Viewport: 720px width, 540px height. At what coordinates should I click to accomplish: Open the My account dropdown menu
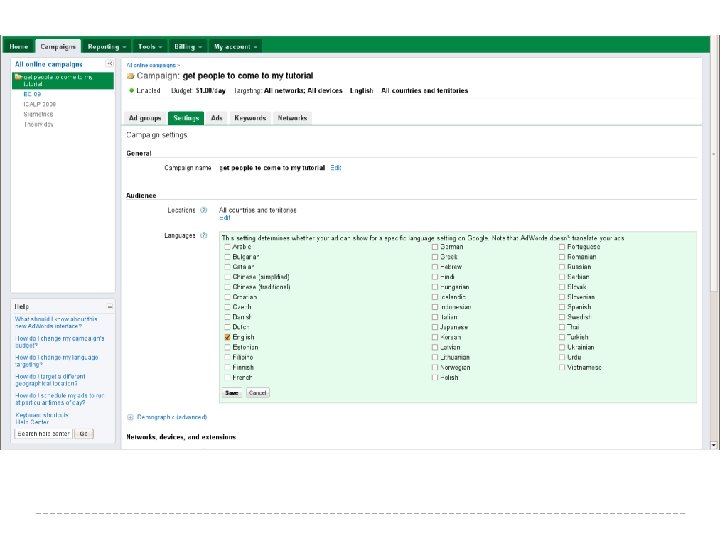pyautogui.click(x=236, y=46)
